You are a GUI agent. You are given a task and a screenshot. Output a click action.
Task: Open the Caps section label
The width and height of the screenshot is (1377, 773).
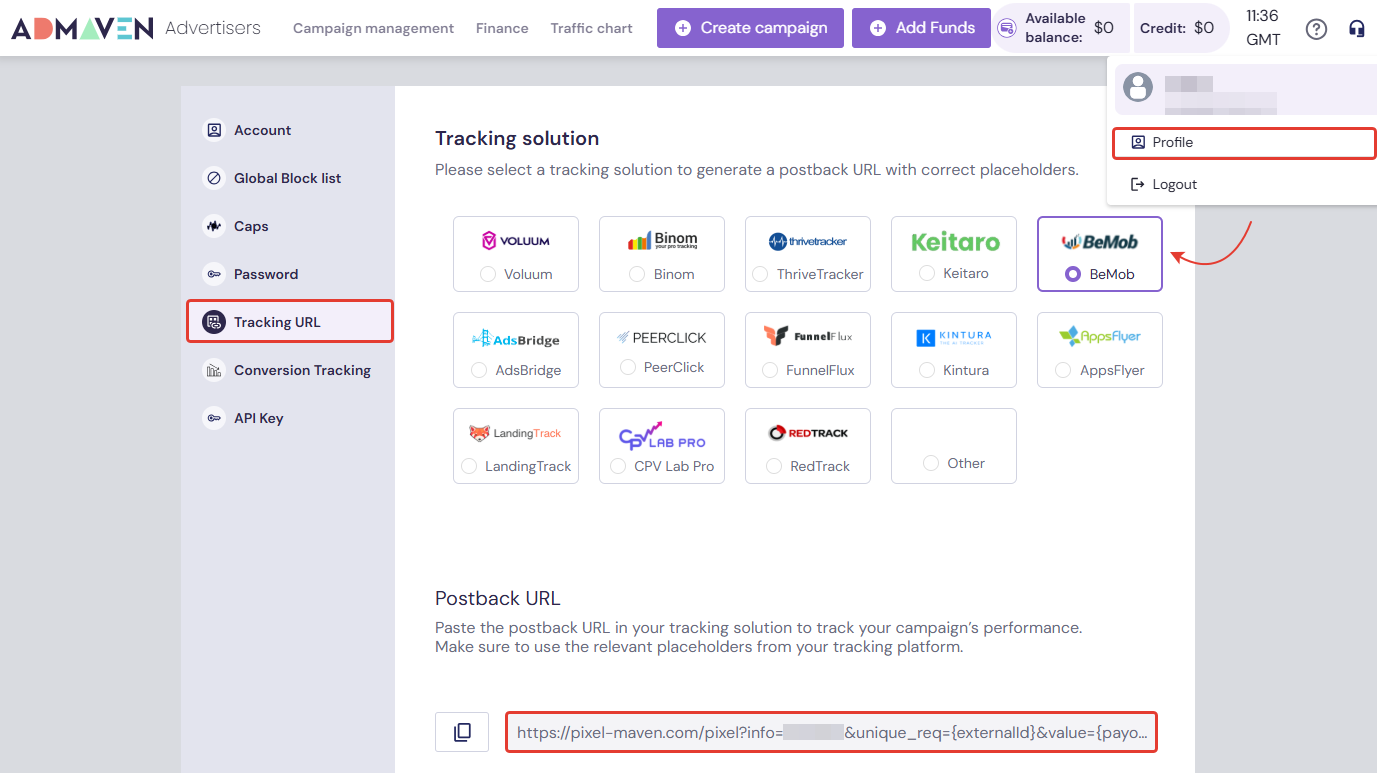[x=251, y=226]
